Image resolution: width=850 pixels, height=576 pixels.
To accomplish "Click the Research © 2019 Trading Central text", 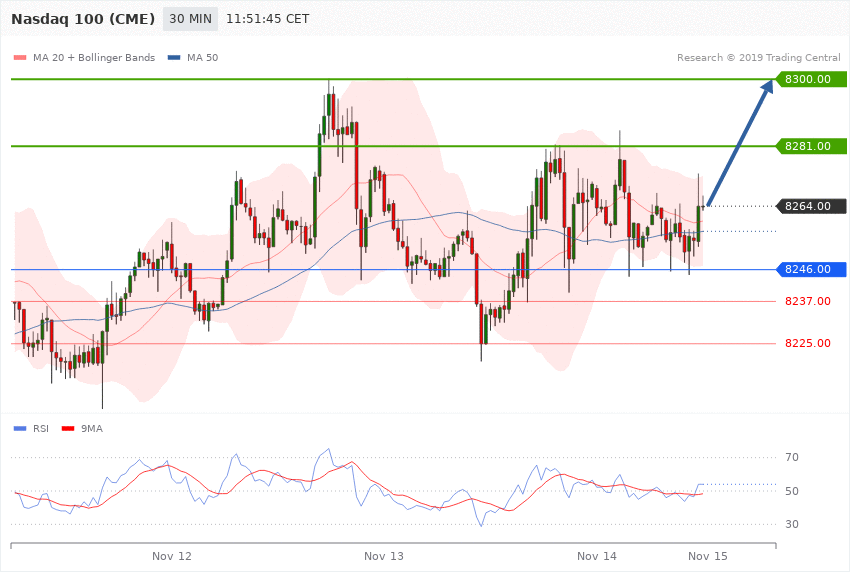I will click(x=758, y=57).
